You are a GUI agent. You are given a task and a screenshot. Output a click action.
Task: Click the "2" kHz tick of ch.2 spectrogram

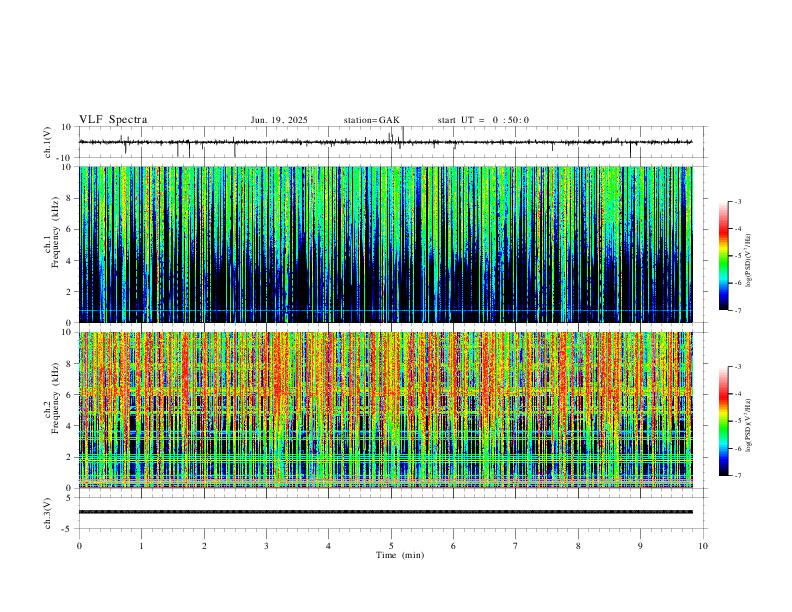click(x=69, y=457)
